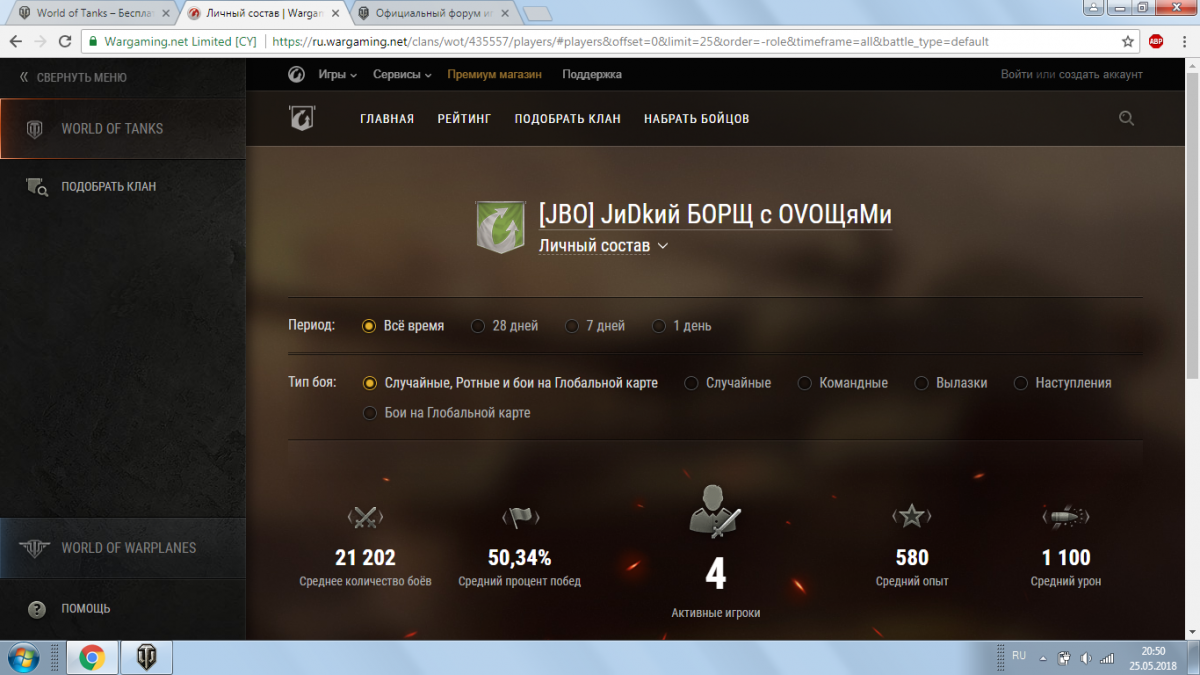Open 'РЕЙТИНГ' navigation item
The width and height of the screenshot is (1200, 675).
pos(464,119)
